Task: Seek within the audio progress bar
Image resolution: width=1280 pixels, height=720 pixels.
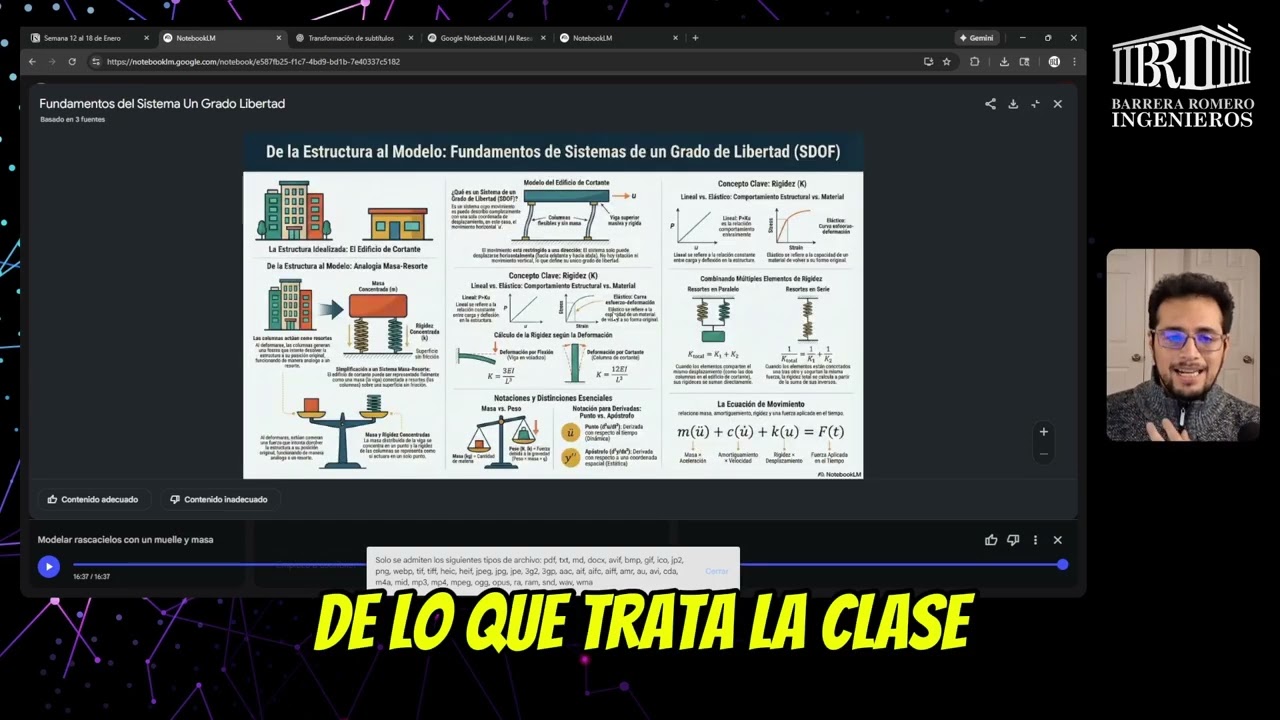Action: (567, 565)
